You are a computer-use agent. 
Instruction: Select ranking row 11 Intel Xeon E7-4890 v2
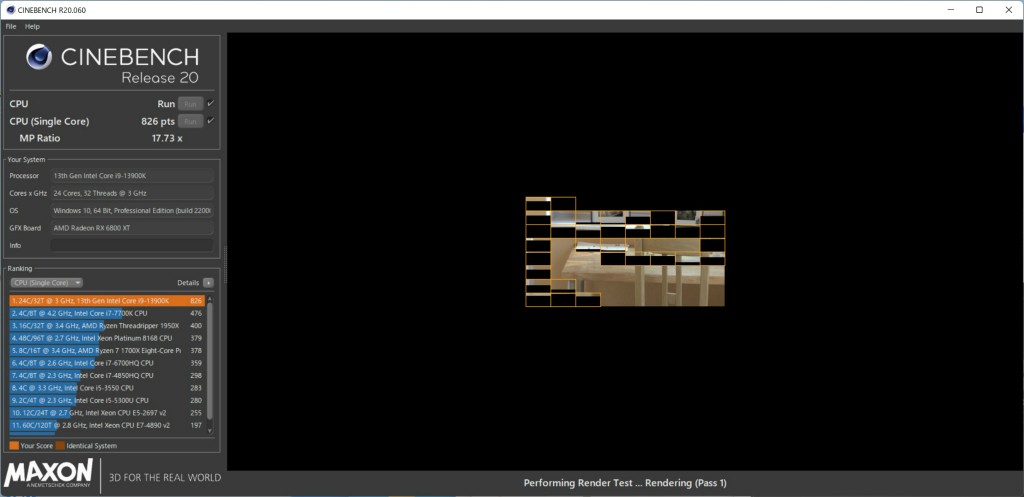pyautogui.click(x=107, y=425)
